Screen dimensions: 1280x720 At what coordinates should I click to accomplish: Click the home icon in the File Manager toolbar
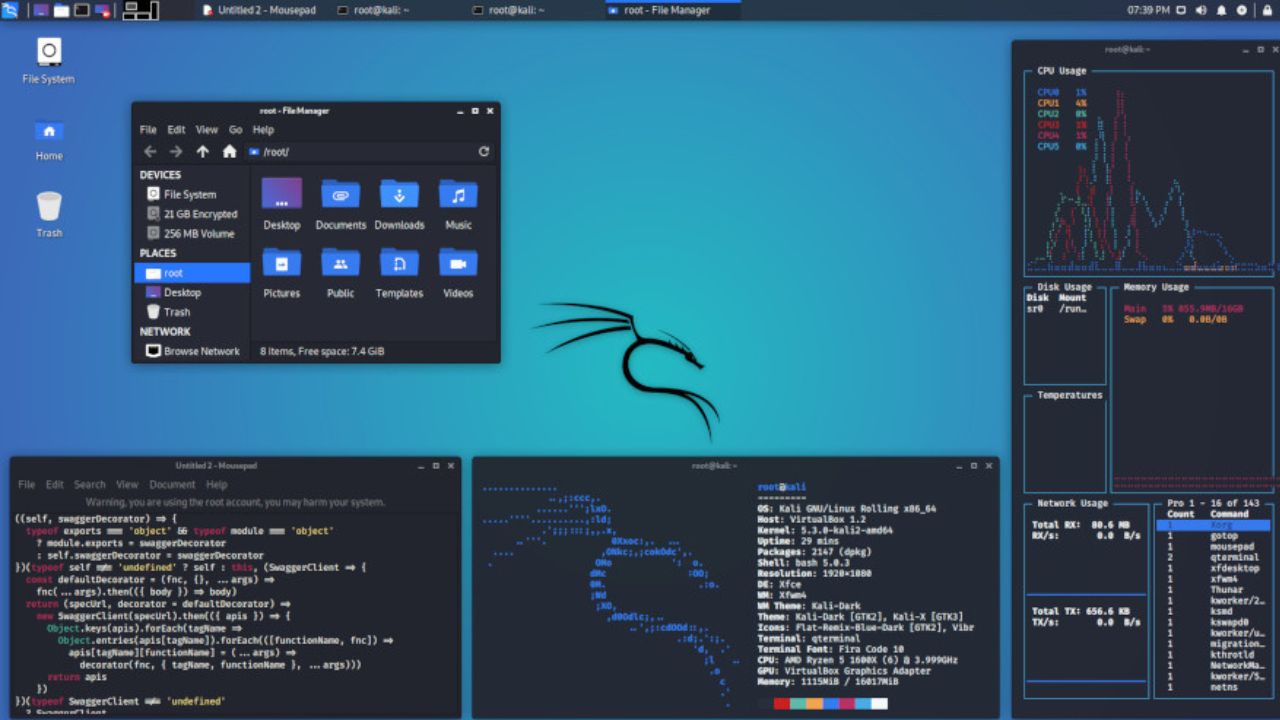pyautogui.click(x=229, y=152)
